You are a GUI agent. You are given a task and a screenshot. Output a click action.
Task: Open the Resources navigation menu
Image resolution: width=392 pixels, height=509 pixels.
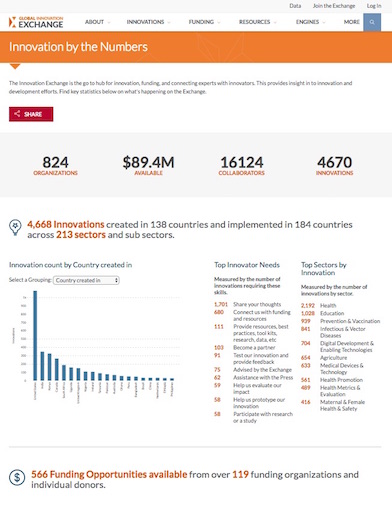point(257,22)
